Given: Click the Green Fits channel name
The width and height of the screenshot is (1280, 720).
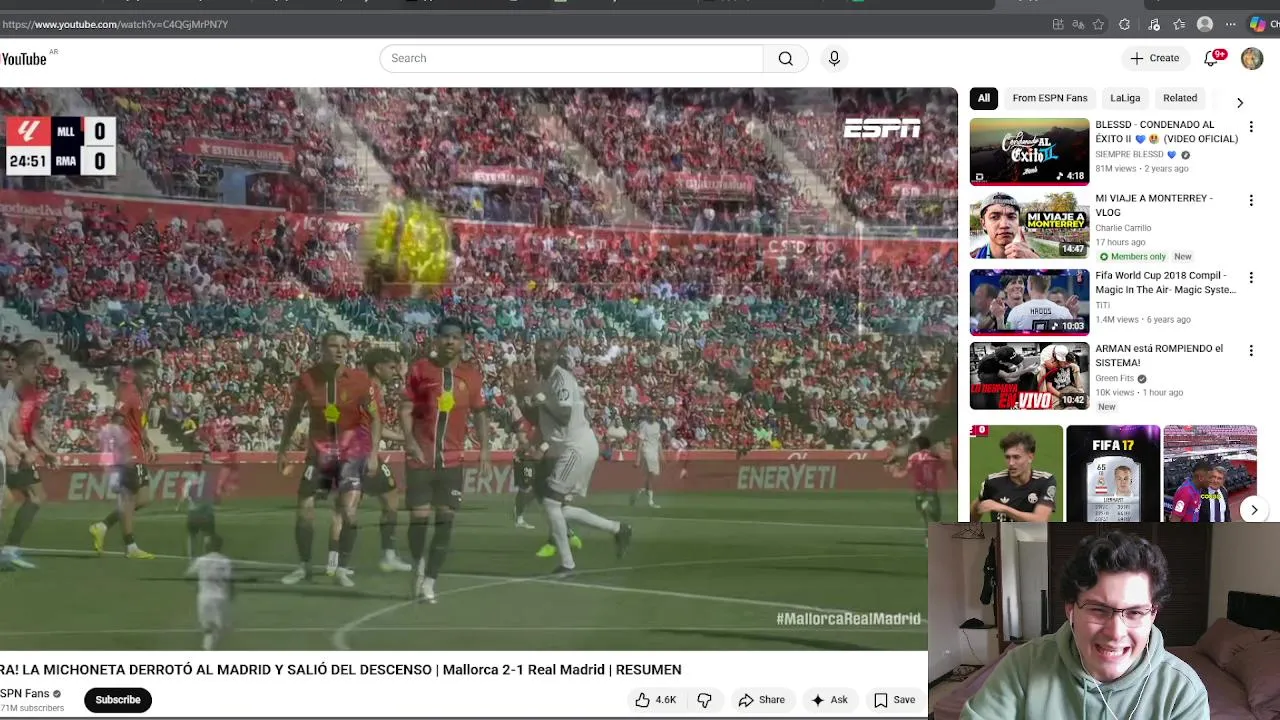Looking at the screenshot, I should [1114, 378].
